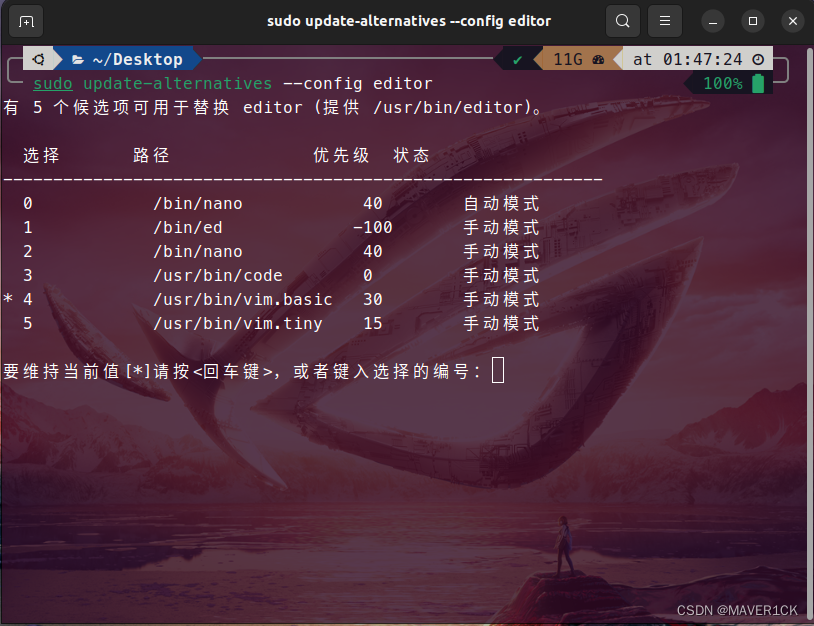Viewport: 814px width, 626px height.
Task: Open the hamburger menu
Action: click(x=664, y=21)
